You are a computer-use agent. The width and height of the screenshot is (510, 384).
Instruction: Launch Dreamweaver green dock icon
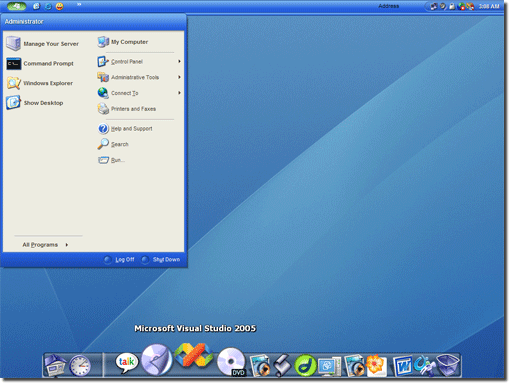[305, 366]
